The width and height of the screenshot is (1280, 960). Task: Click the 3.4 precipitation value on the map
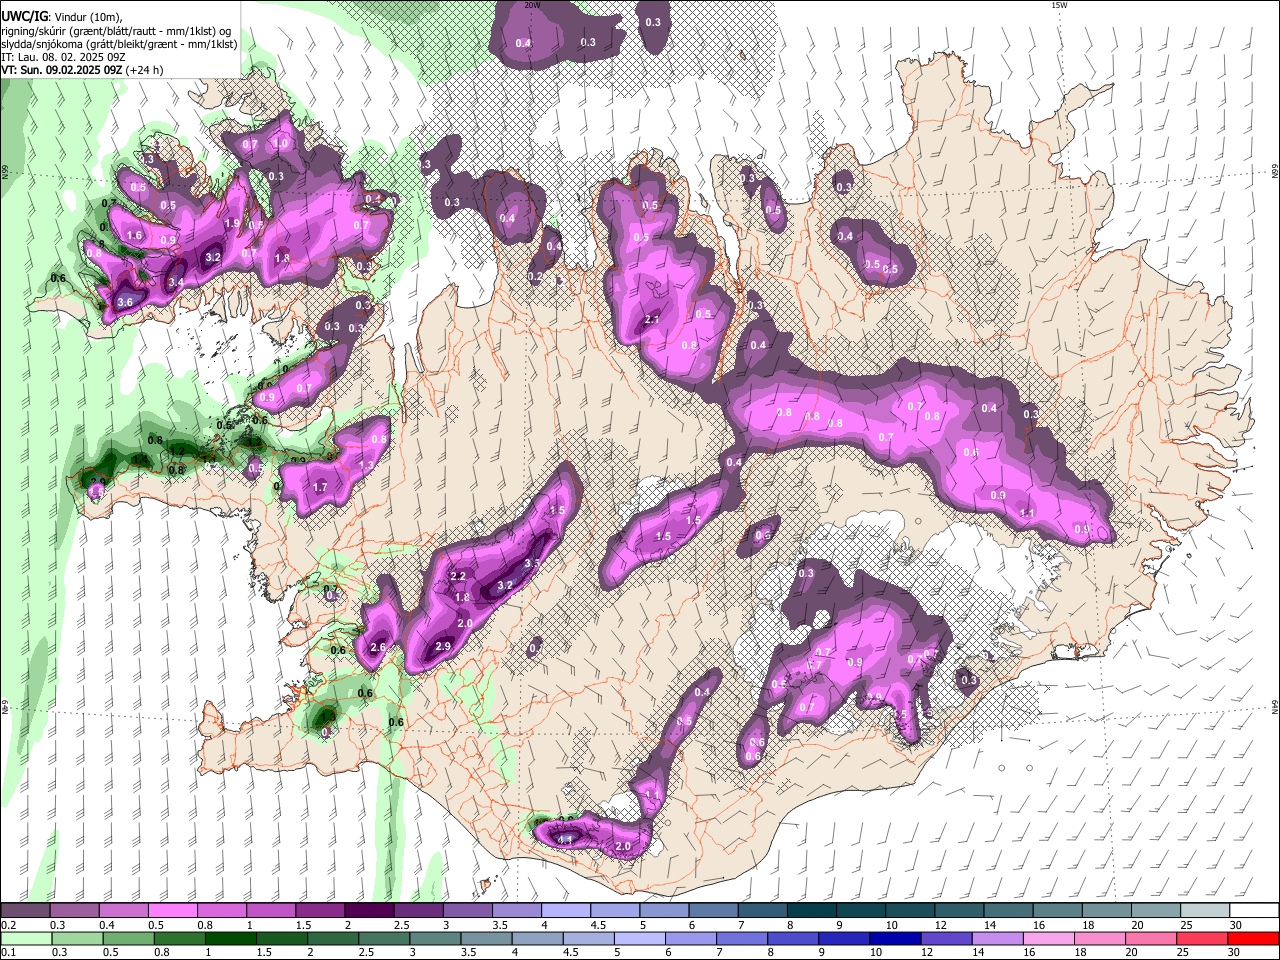pos(176,283)
